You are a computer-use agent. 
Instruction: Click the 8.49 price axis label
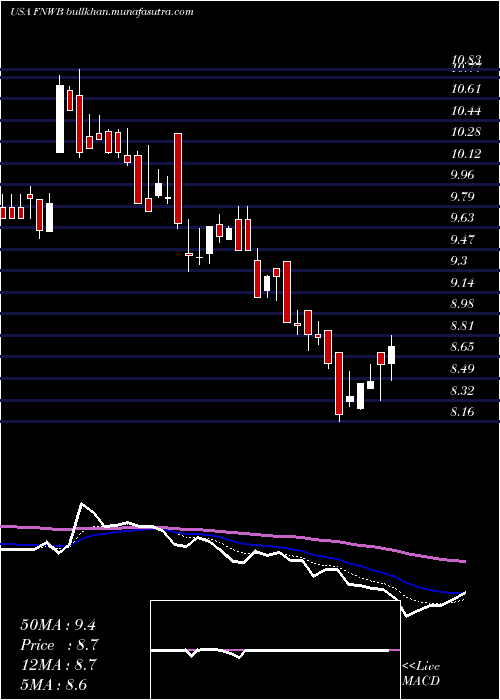tap(462, 369)
